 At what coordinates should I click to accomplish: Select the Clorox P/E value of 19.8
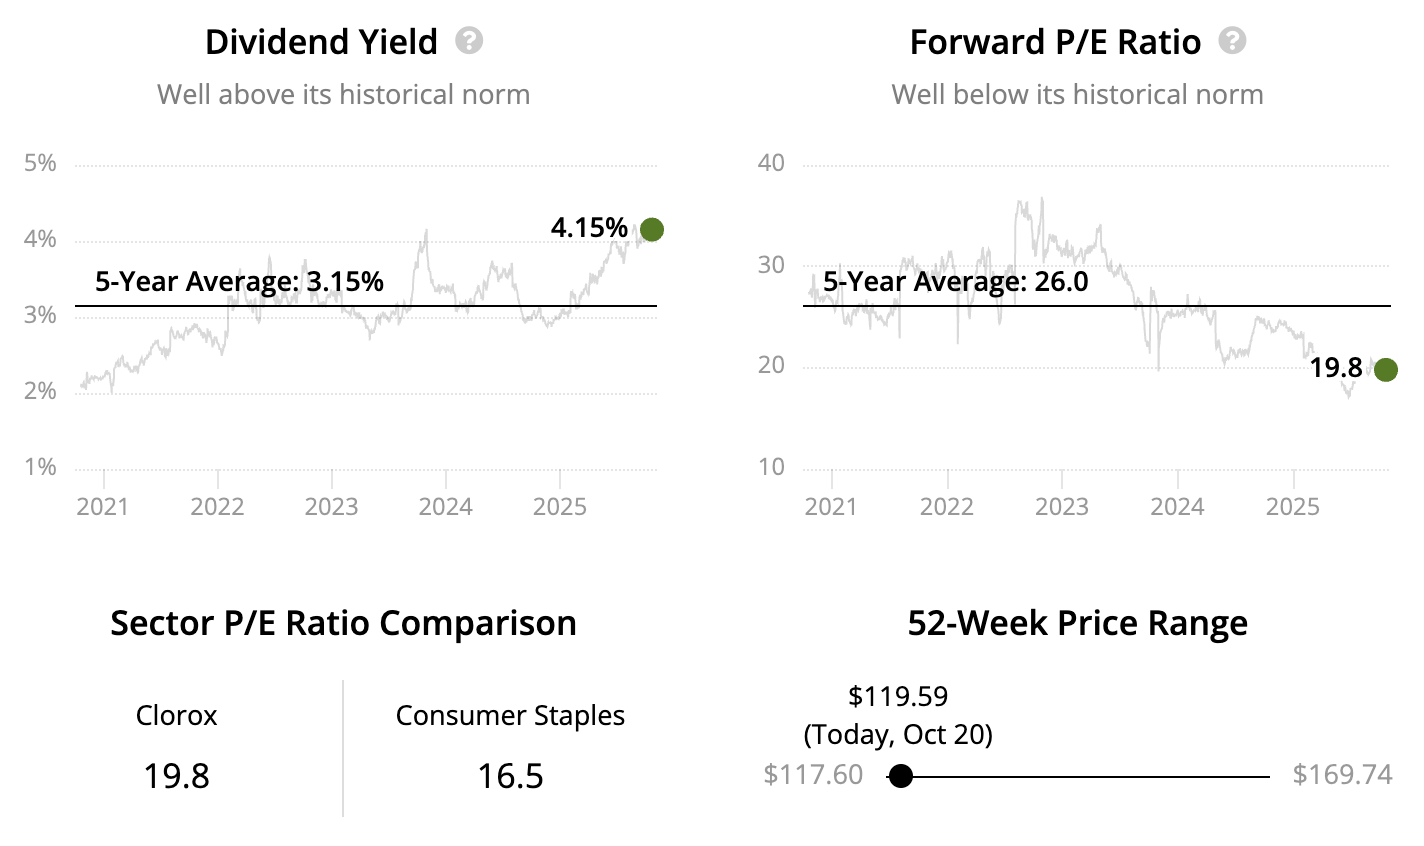pos(176,776)
